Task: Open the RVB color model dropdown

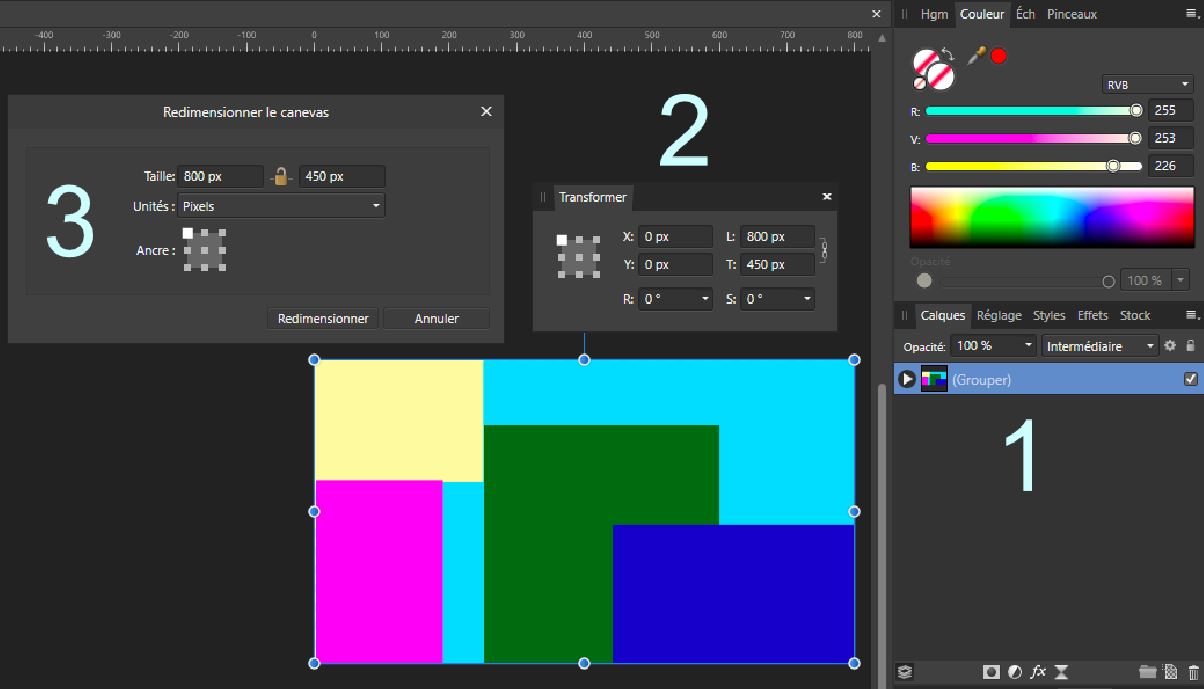Action: [x=1147, y=85]
